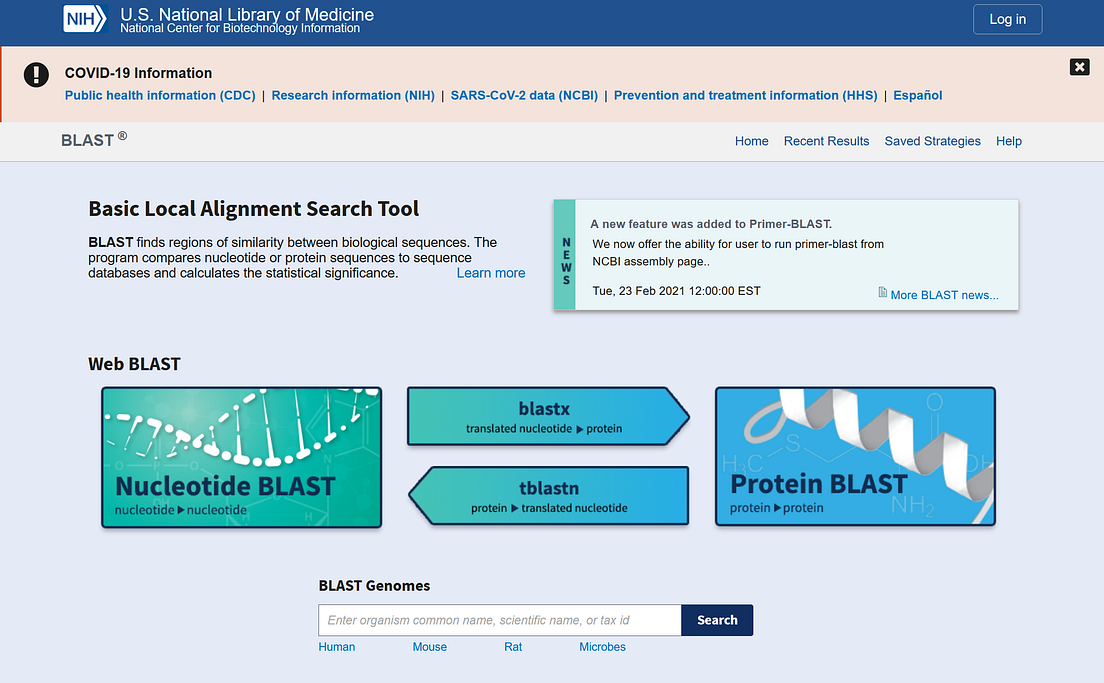Open Protein BLAST from its card
The width and height of the screenshot is (1104, 683).
[x=854, y=456]
